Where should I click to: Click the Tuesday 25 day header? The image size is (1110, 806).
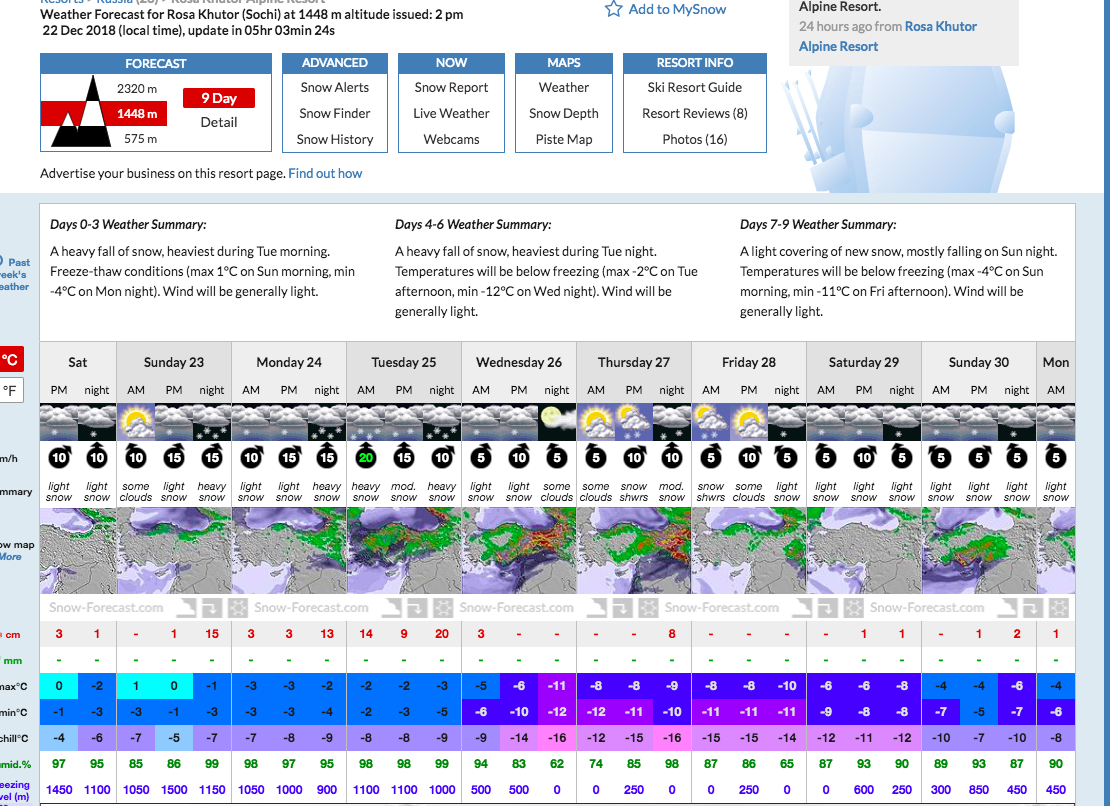[404, 362]
